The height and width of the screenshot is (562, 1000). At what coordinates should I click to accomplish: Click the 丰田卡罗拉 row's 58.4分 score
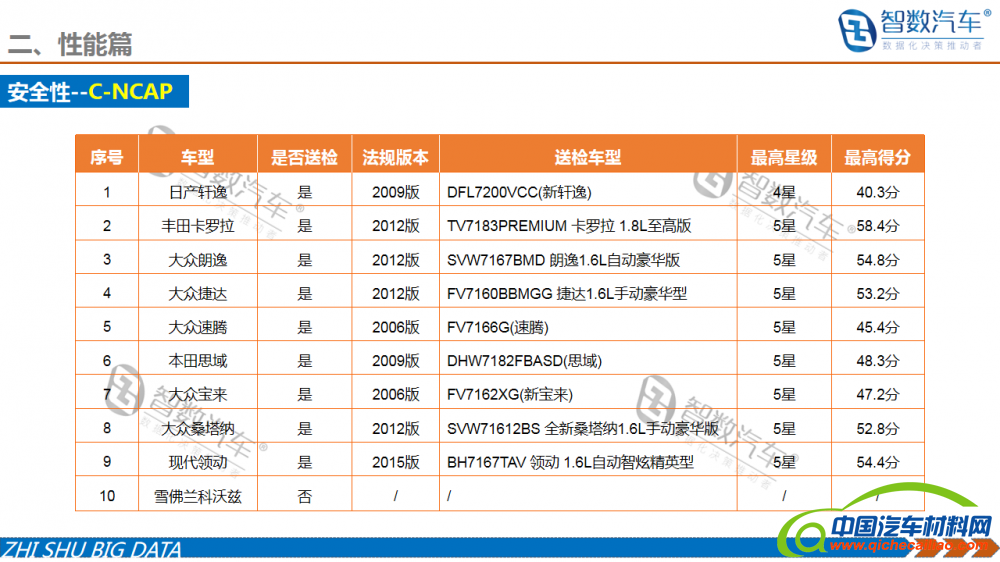[x=877, y=226]
